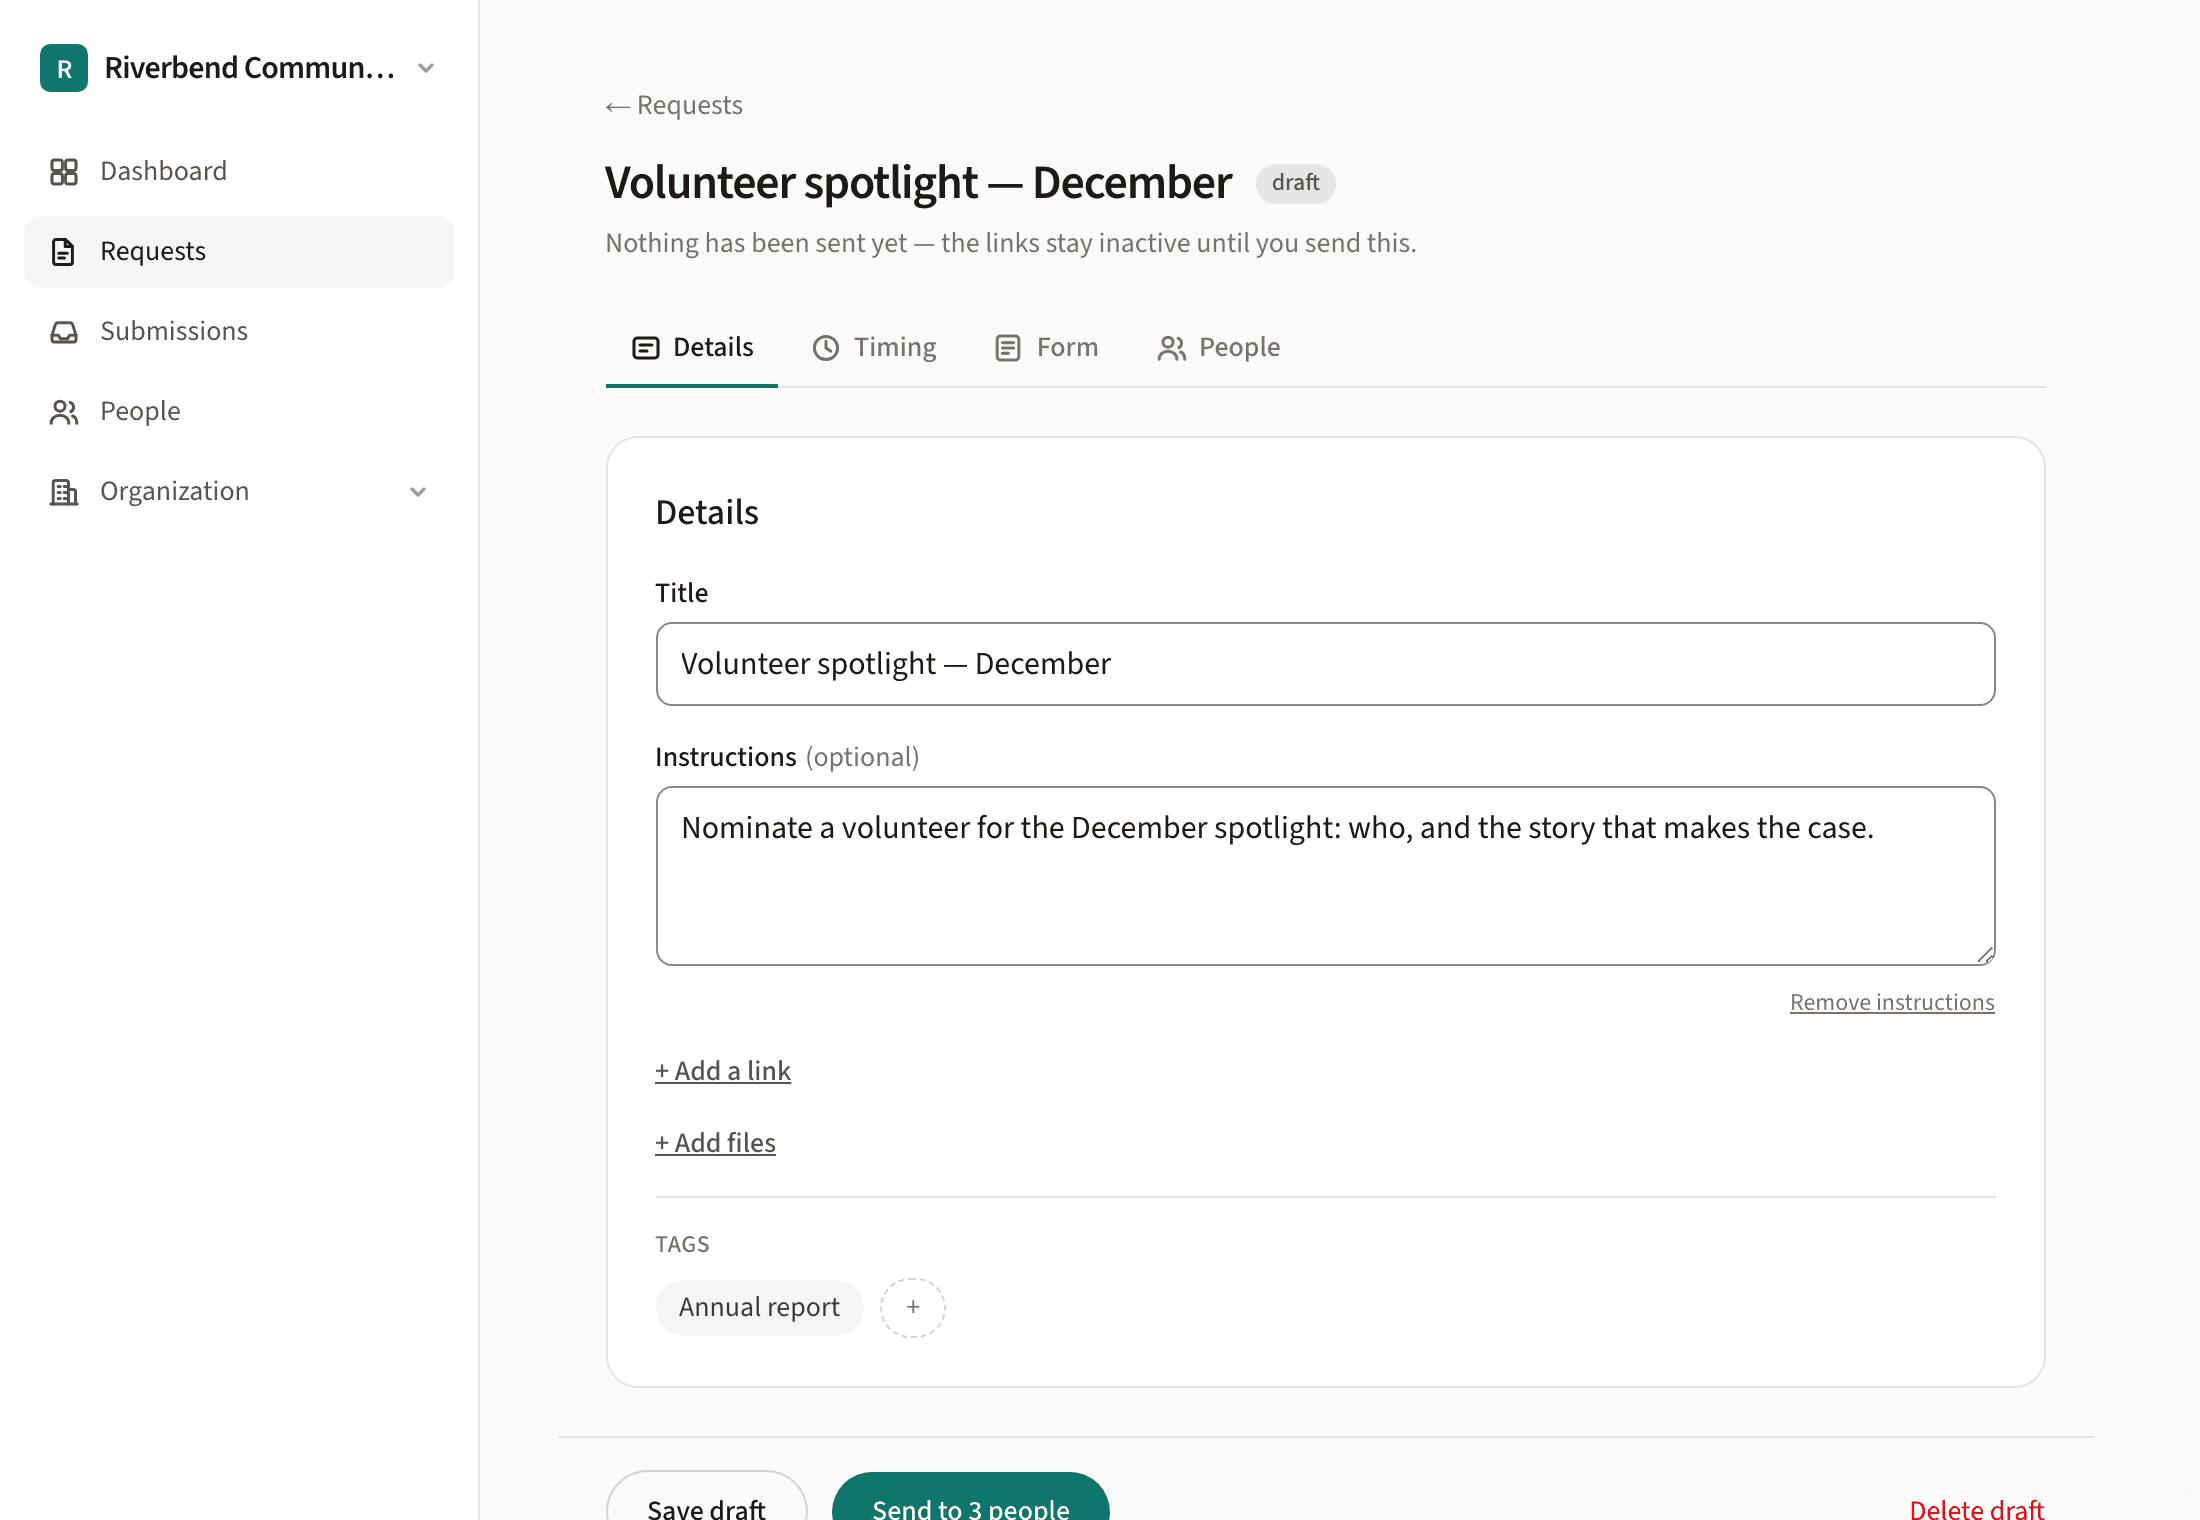2200x1520 pixels.
Task: Click the Riverbend Commun… workspace name
Action: click(x=250, y=68)
